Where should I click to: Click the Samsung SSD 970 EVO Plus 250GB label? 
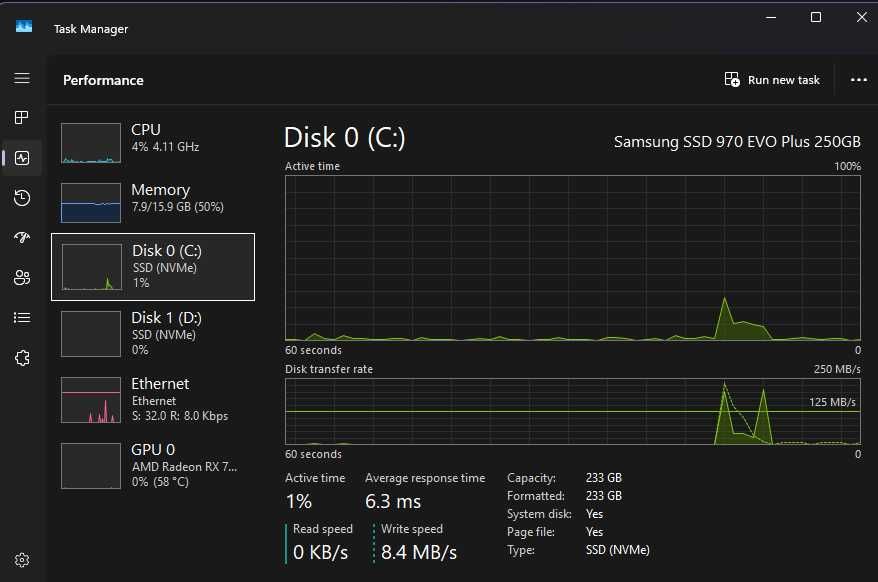pyautogui.click(x=737, y=142)
